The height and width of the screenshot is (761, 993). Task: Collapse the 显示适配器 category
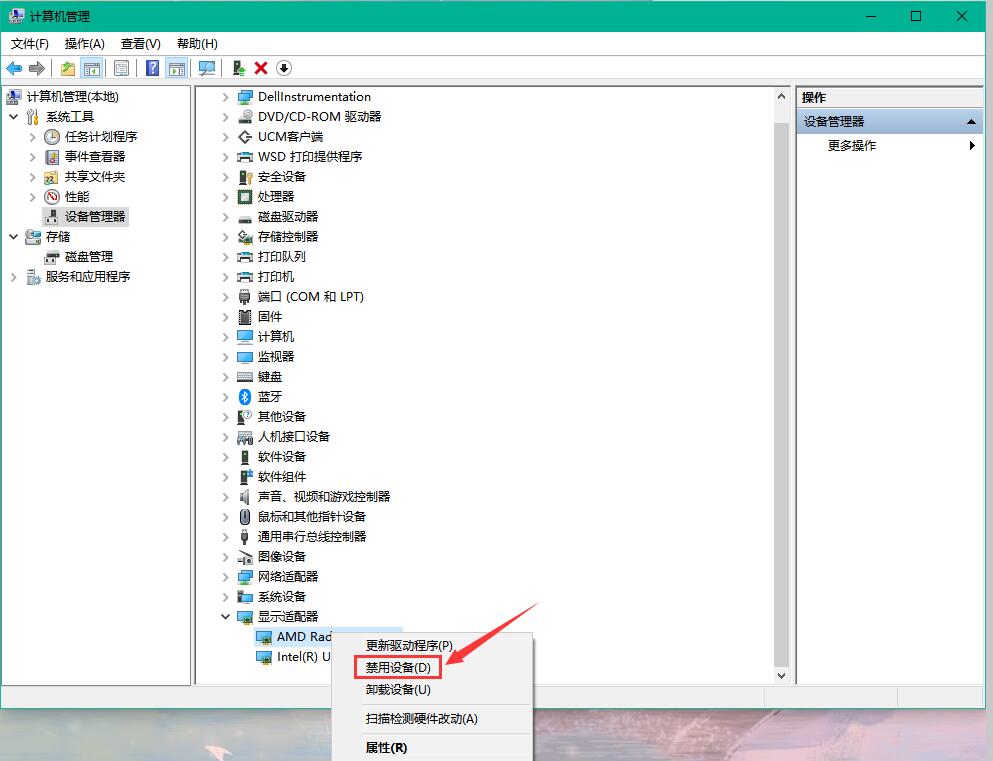coord(225,617)
